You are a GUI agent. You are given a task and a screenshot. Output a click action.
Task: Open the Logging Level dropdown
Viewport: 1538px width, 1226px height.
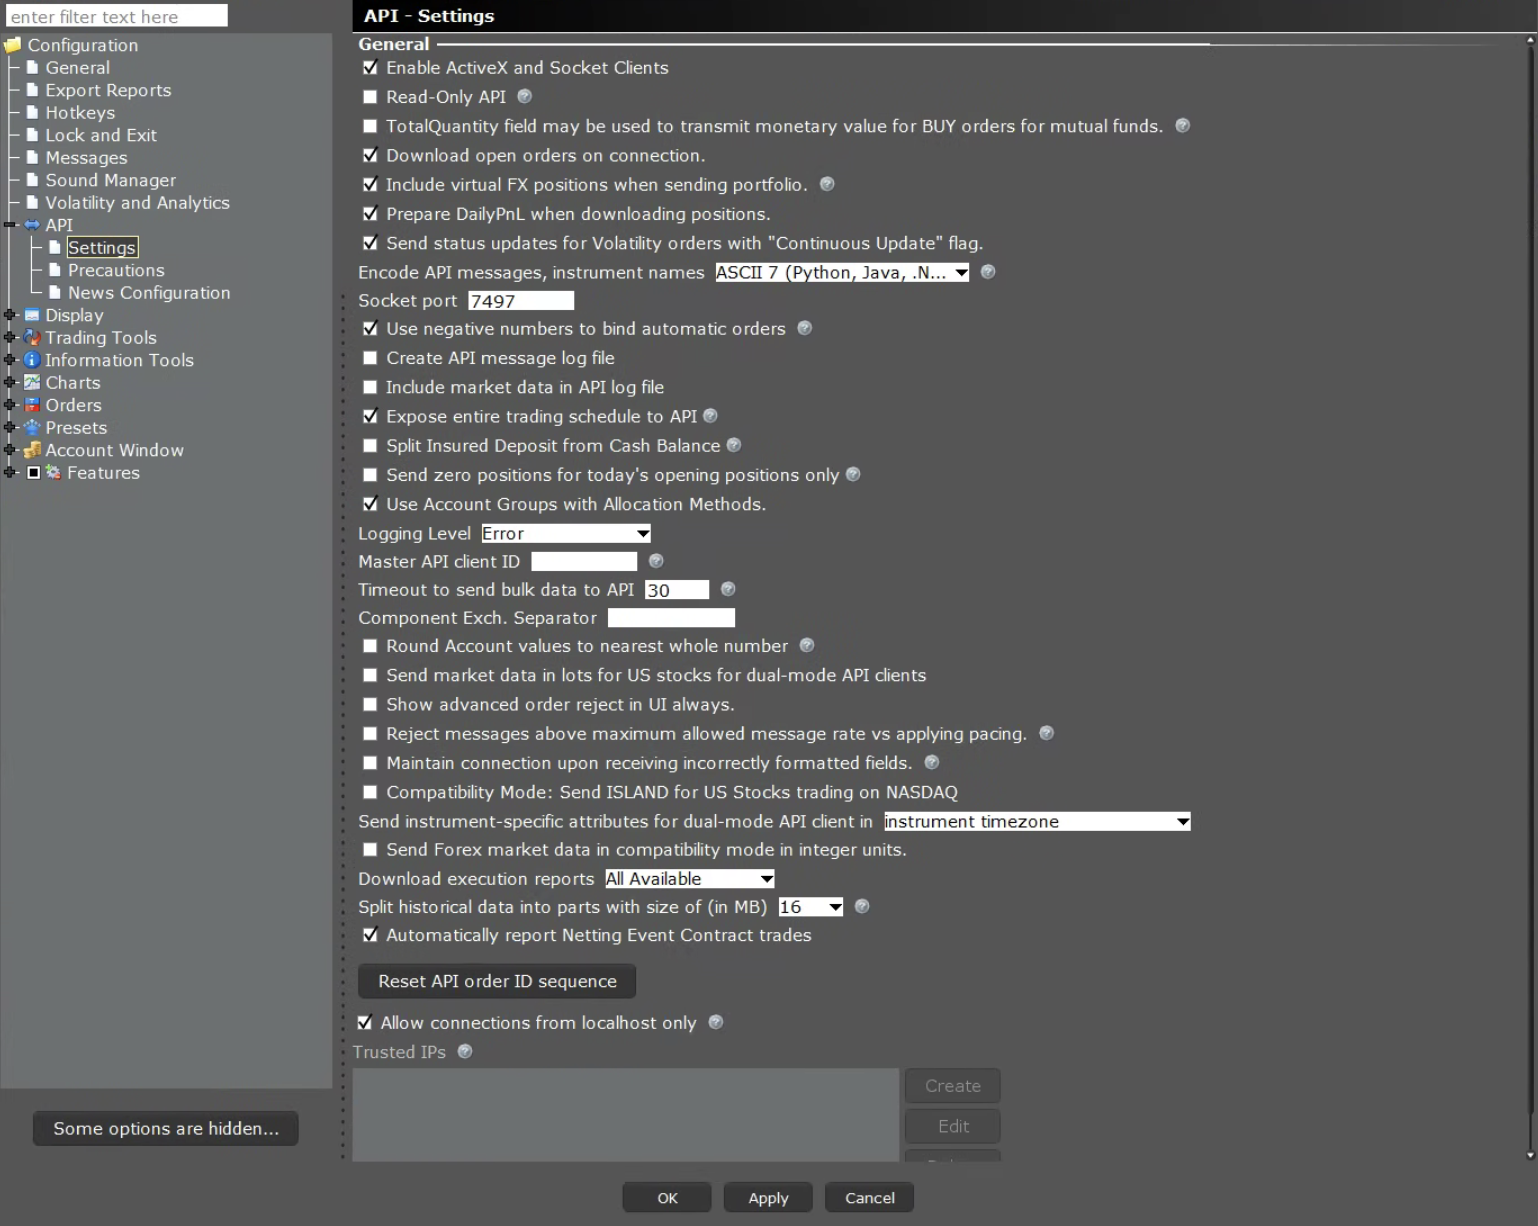pyautogui.click(x=566, y=534)
